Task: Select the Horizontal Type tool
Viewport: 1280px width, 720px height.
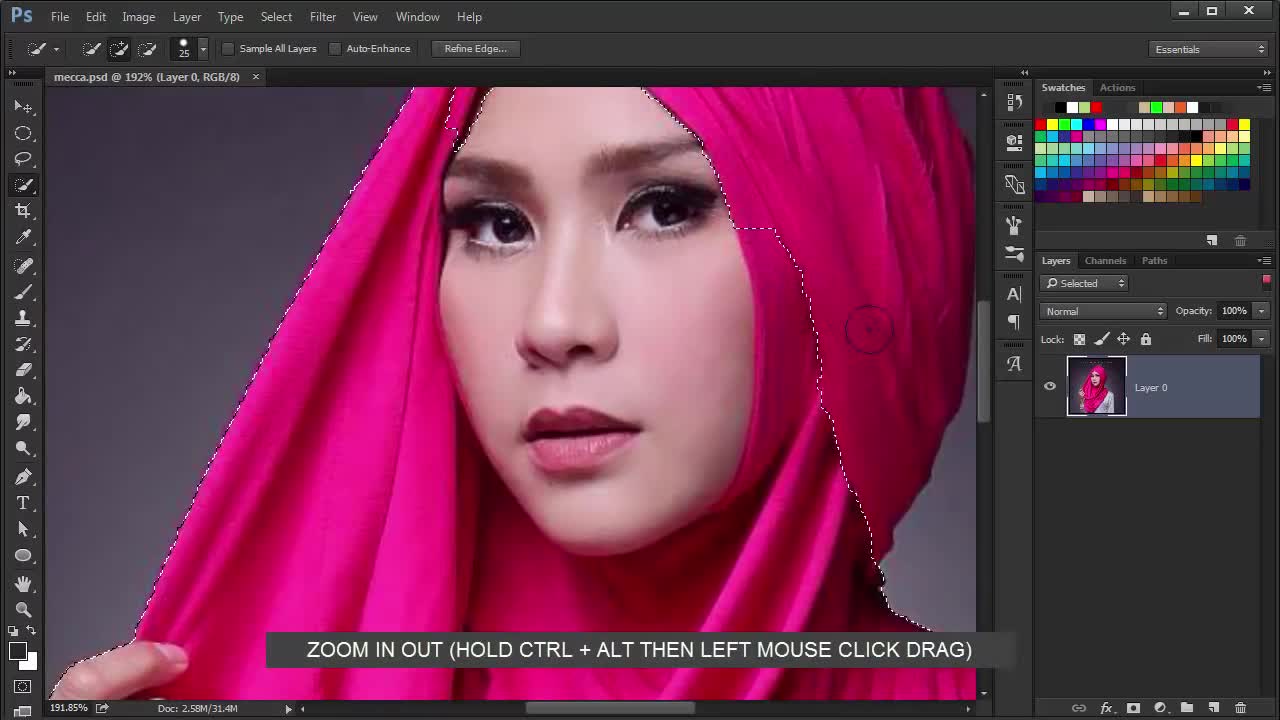Action: point(24,503)
